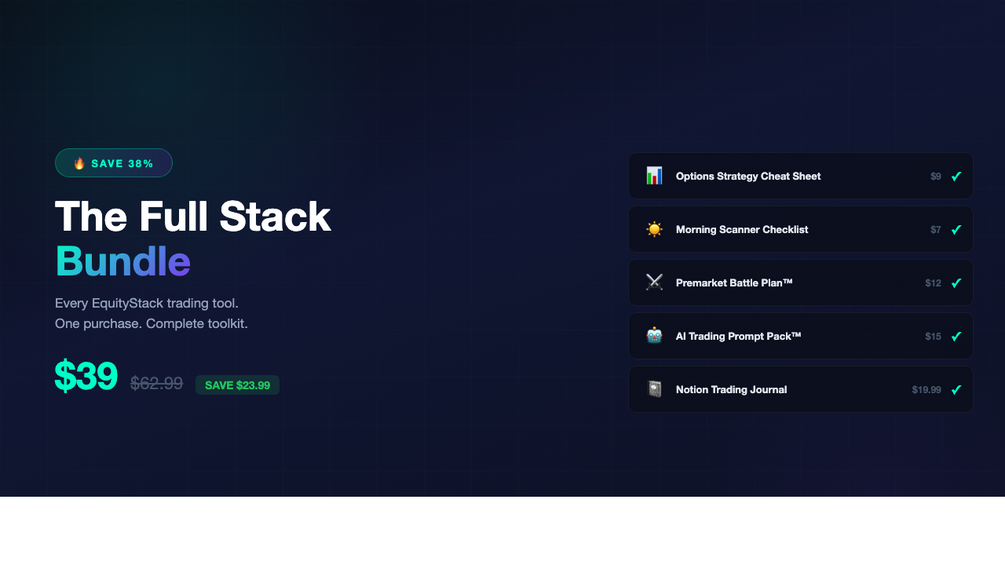Select the Morning Scanner Checklist title
Screen dimensions: 1005x565
click(x=742, y=229)
